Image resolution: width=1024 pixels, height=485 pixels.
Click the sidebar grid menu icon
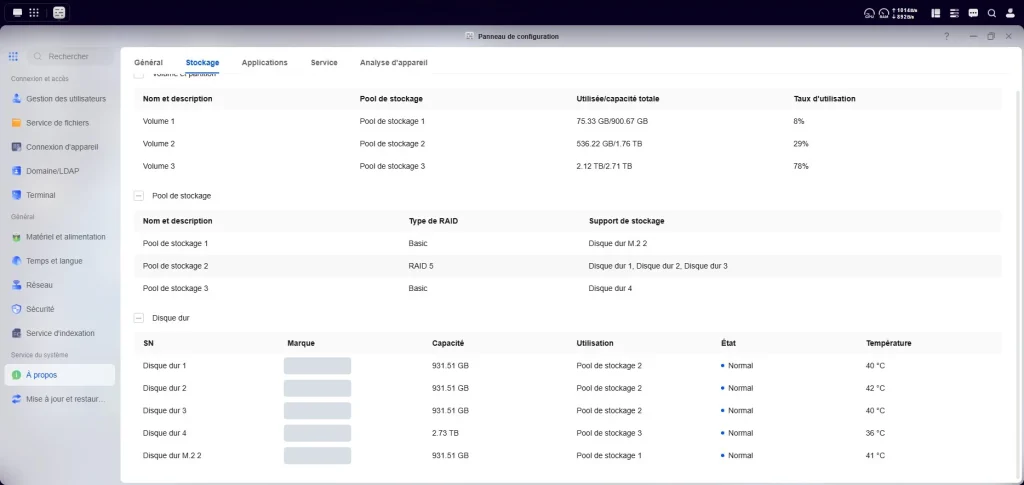(13, 57)
